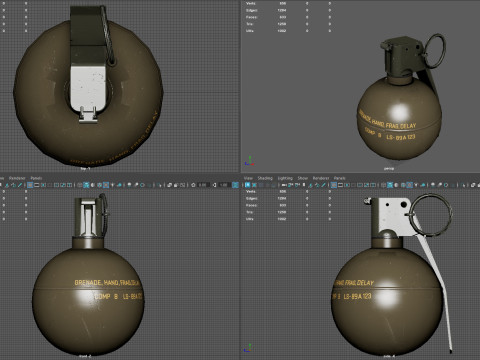Click Resolution Gate icon in side panel
Image resolution: width=480 pixels, height=360 pixels.
(347, 185)
